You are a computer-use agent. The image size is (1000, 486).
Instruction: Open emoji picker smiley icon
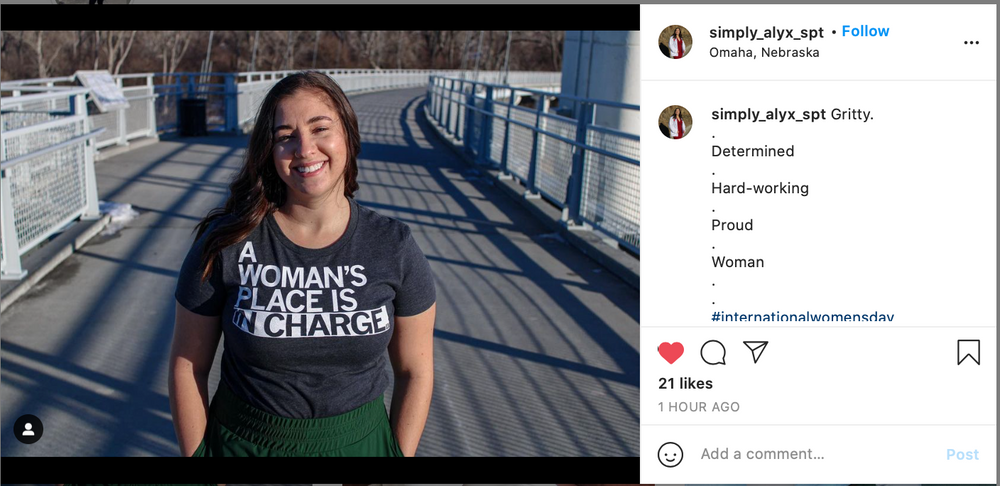(x=670, y=454)
